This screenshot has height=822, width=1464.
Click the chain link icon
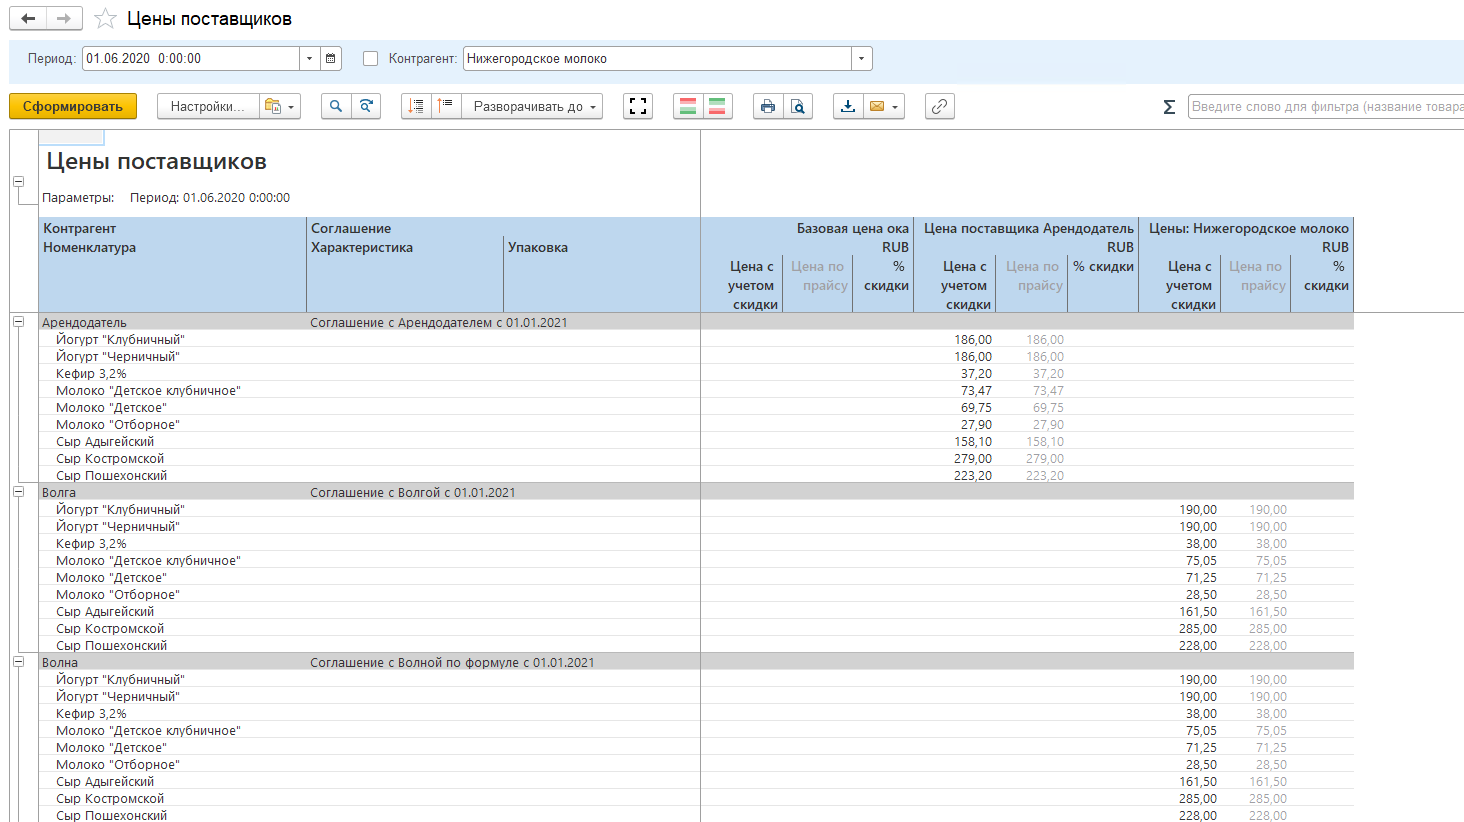click(x=939, y=107)
